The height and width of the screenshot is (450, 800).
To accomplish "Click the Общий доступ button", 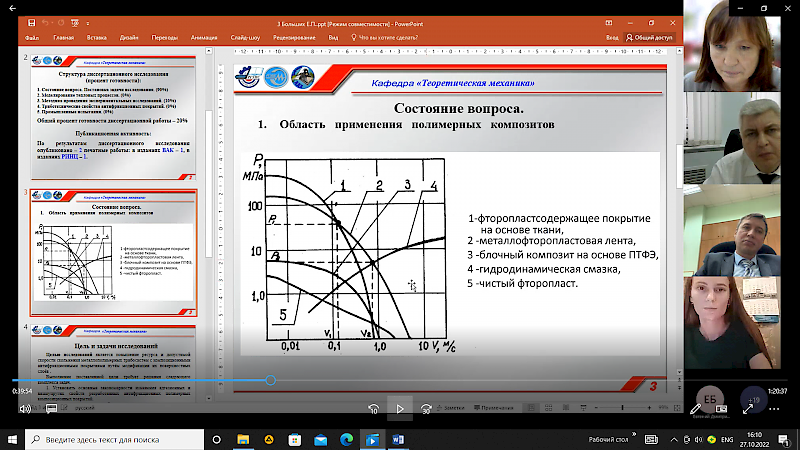I will pyautogui.click(x=649, y=37).
